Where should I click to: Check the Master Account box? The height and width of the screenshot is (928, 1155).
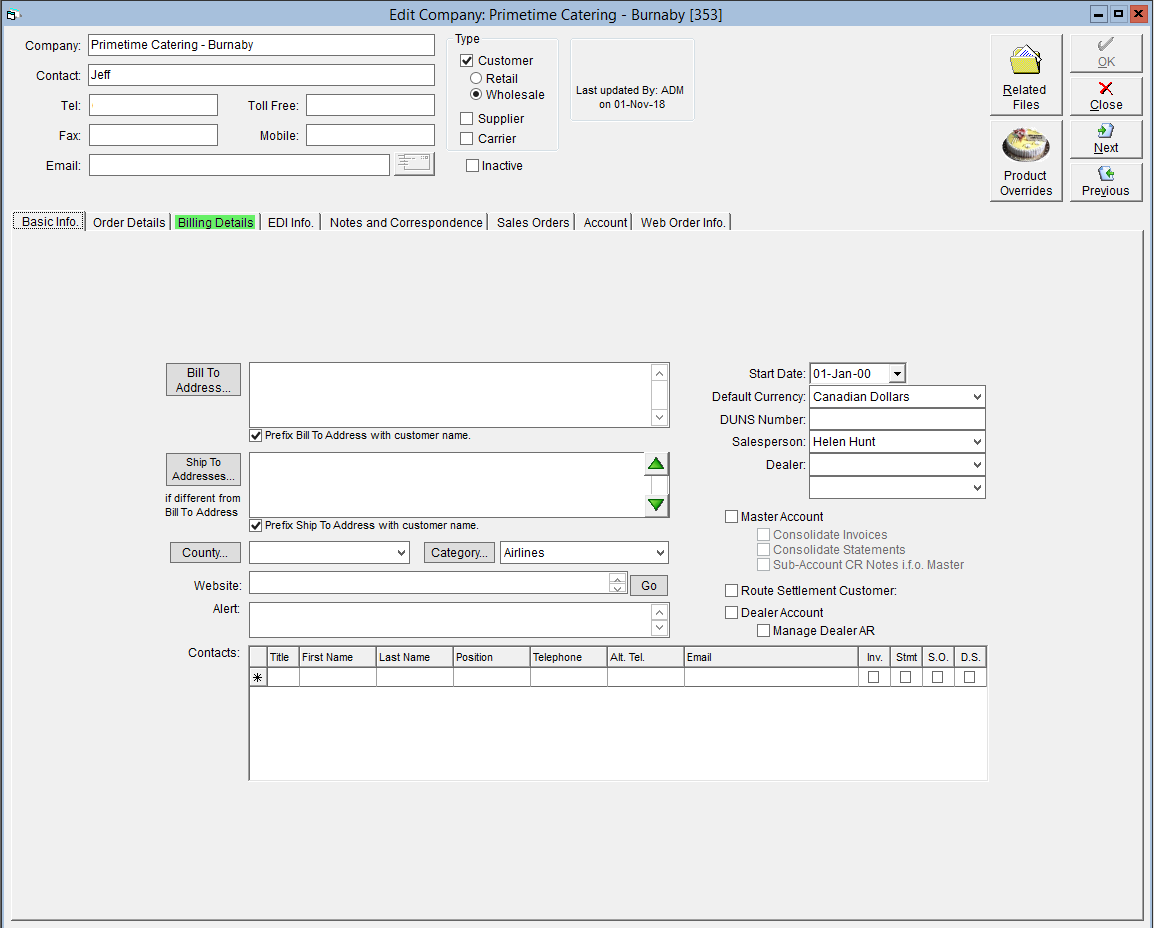(x=731, y=516)
